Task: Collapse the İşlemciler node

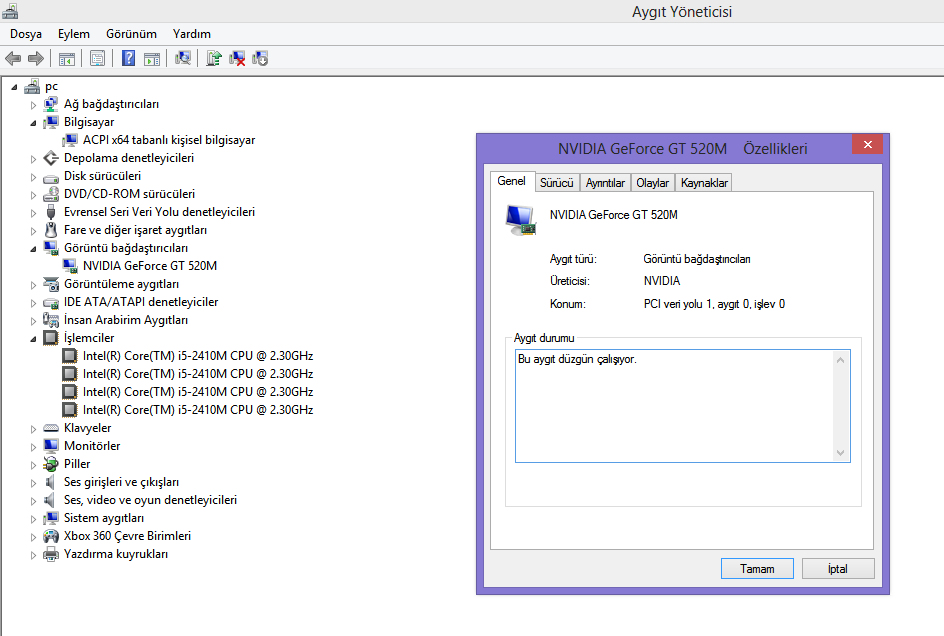Action: click(x=33, y=339)
